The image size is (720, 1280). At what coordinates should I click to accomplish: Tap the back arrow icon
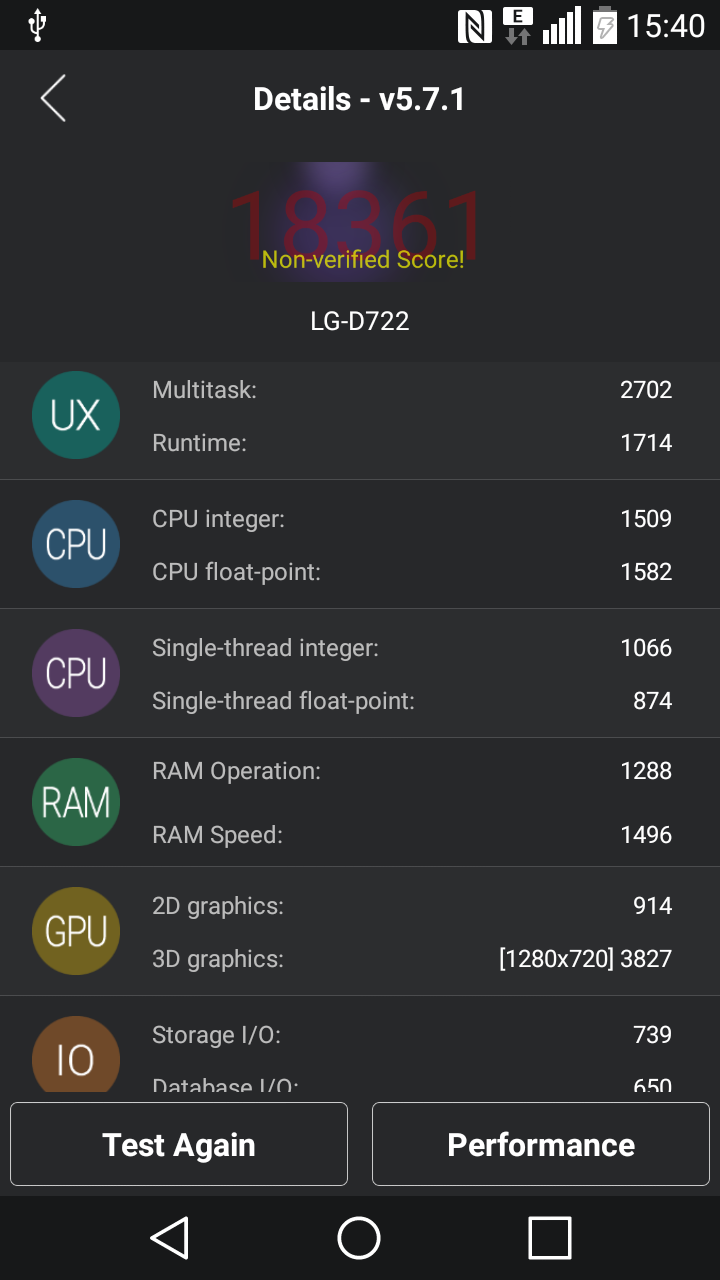pos(53,99)
